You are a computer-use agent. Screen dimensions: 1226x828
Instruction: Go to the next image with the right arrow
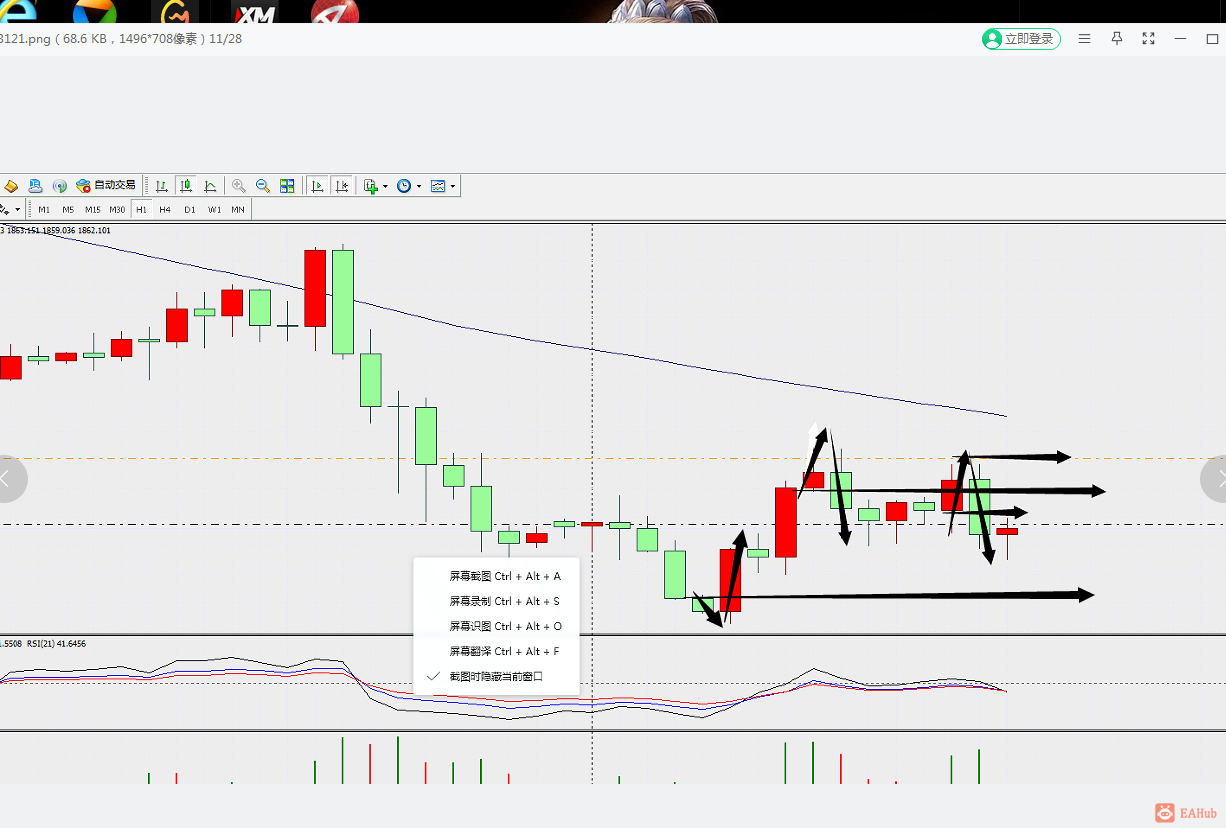coord(1214,479)
